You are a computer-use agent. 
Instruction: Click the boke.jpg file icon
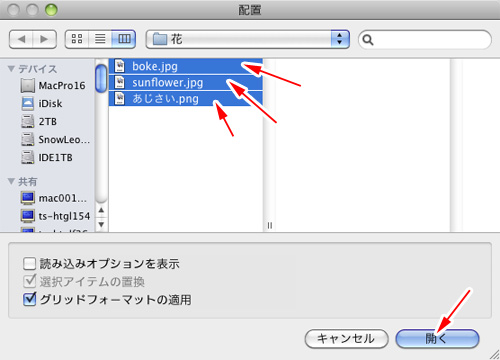[119, 66]
